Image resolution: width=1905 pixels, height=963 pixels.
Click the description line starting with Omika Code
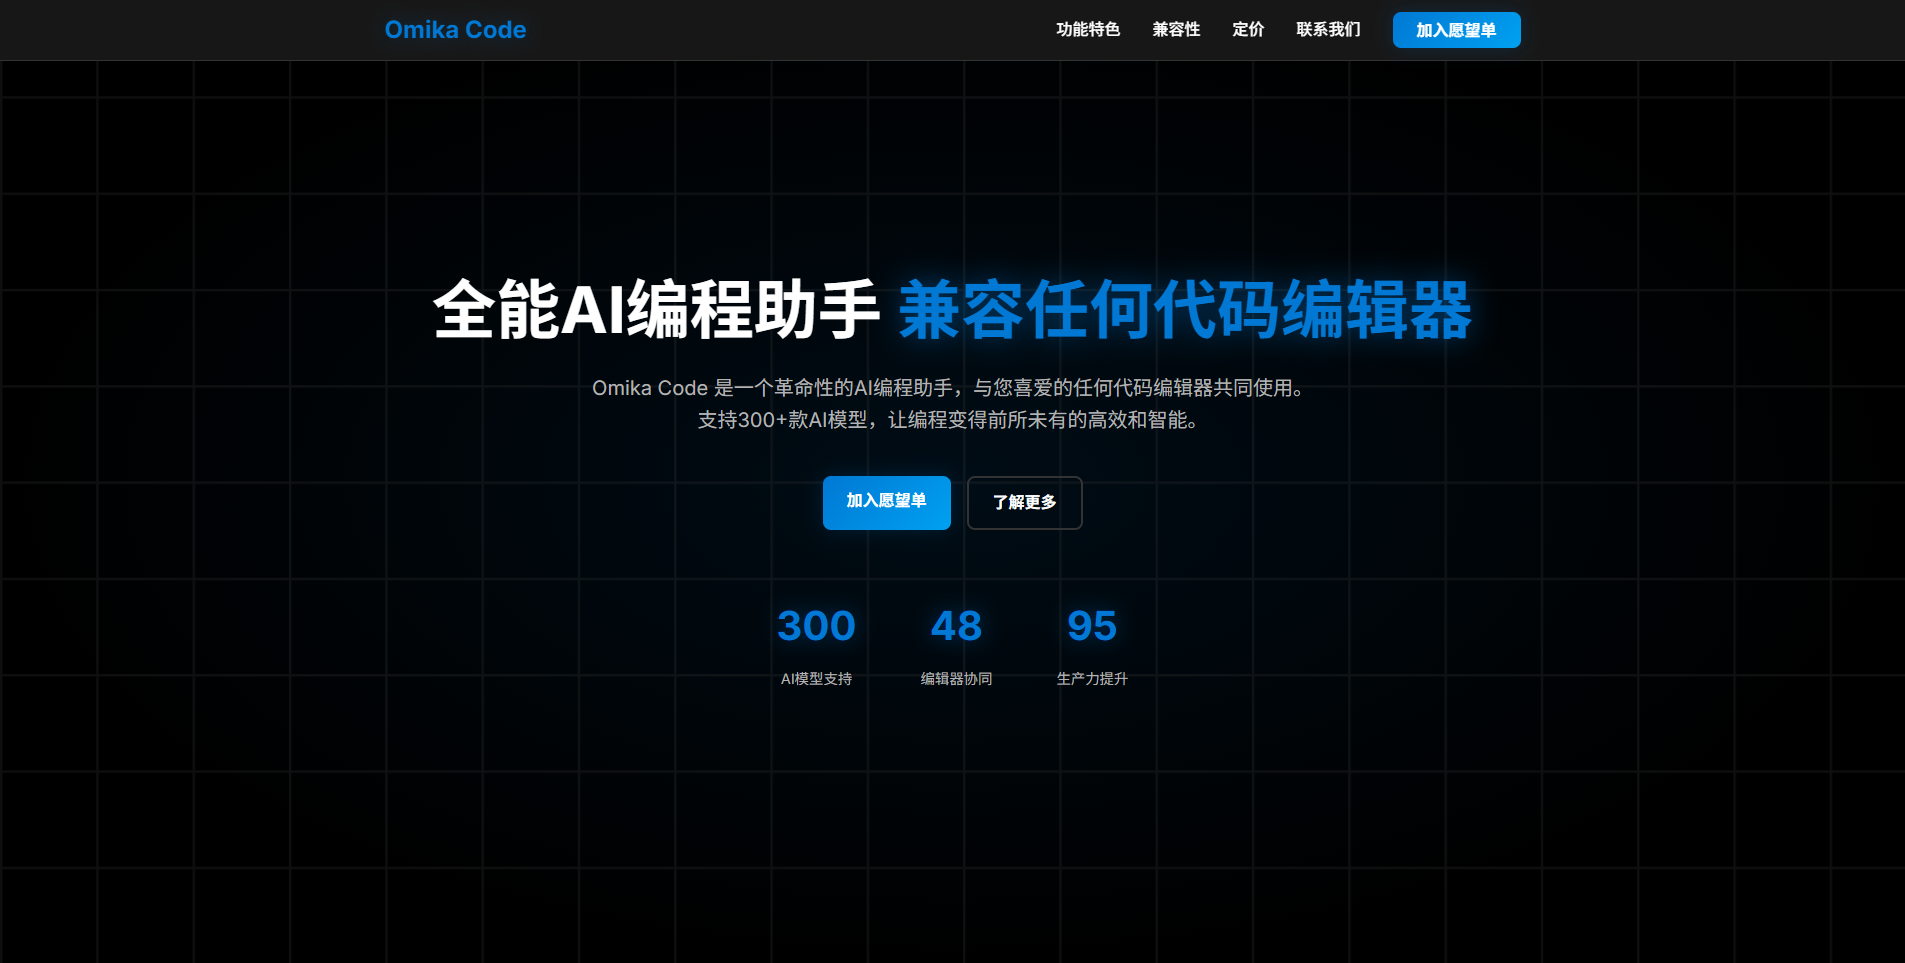click(950, 388)
